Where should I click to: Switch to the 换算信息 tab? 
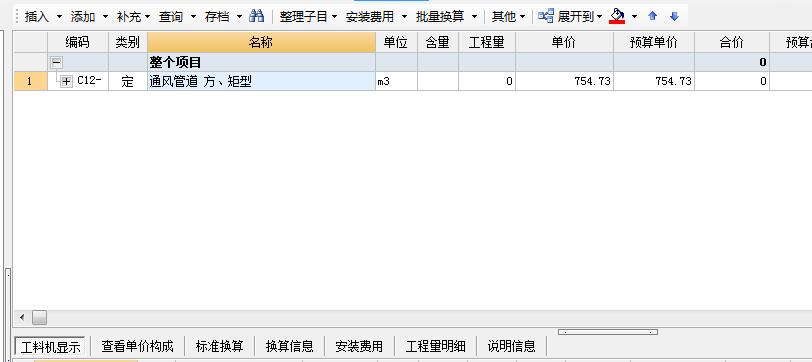tap(289, 346)
